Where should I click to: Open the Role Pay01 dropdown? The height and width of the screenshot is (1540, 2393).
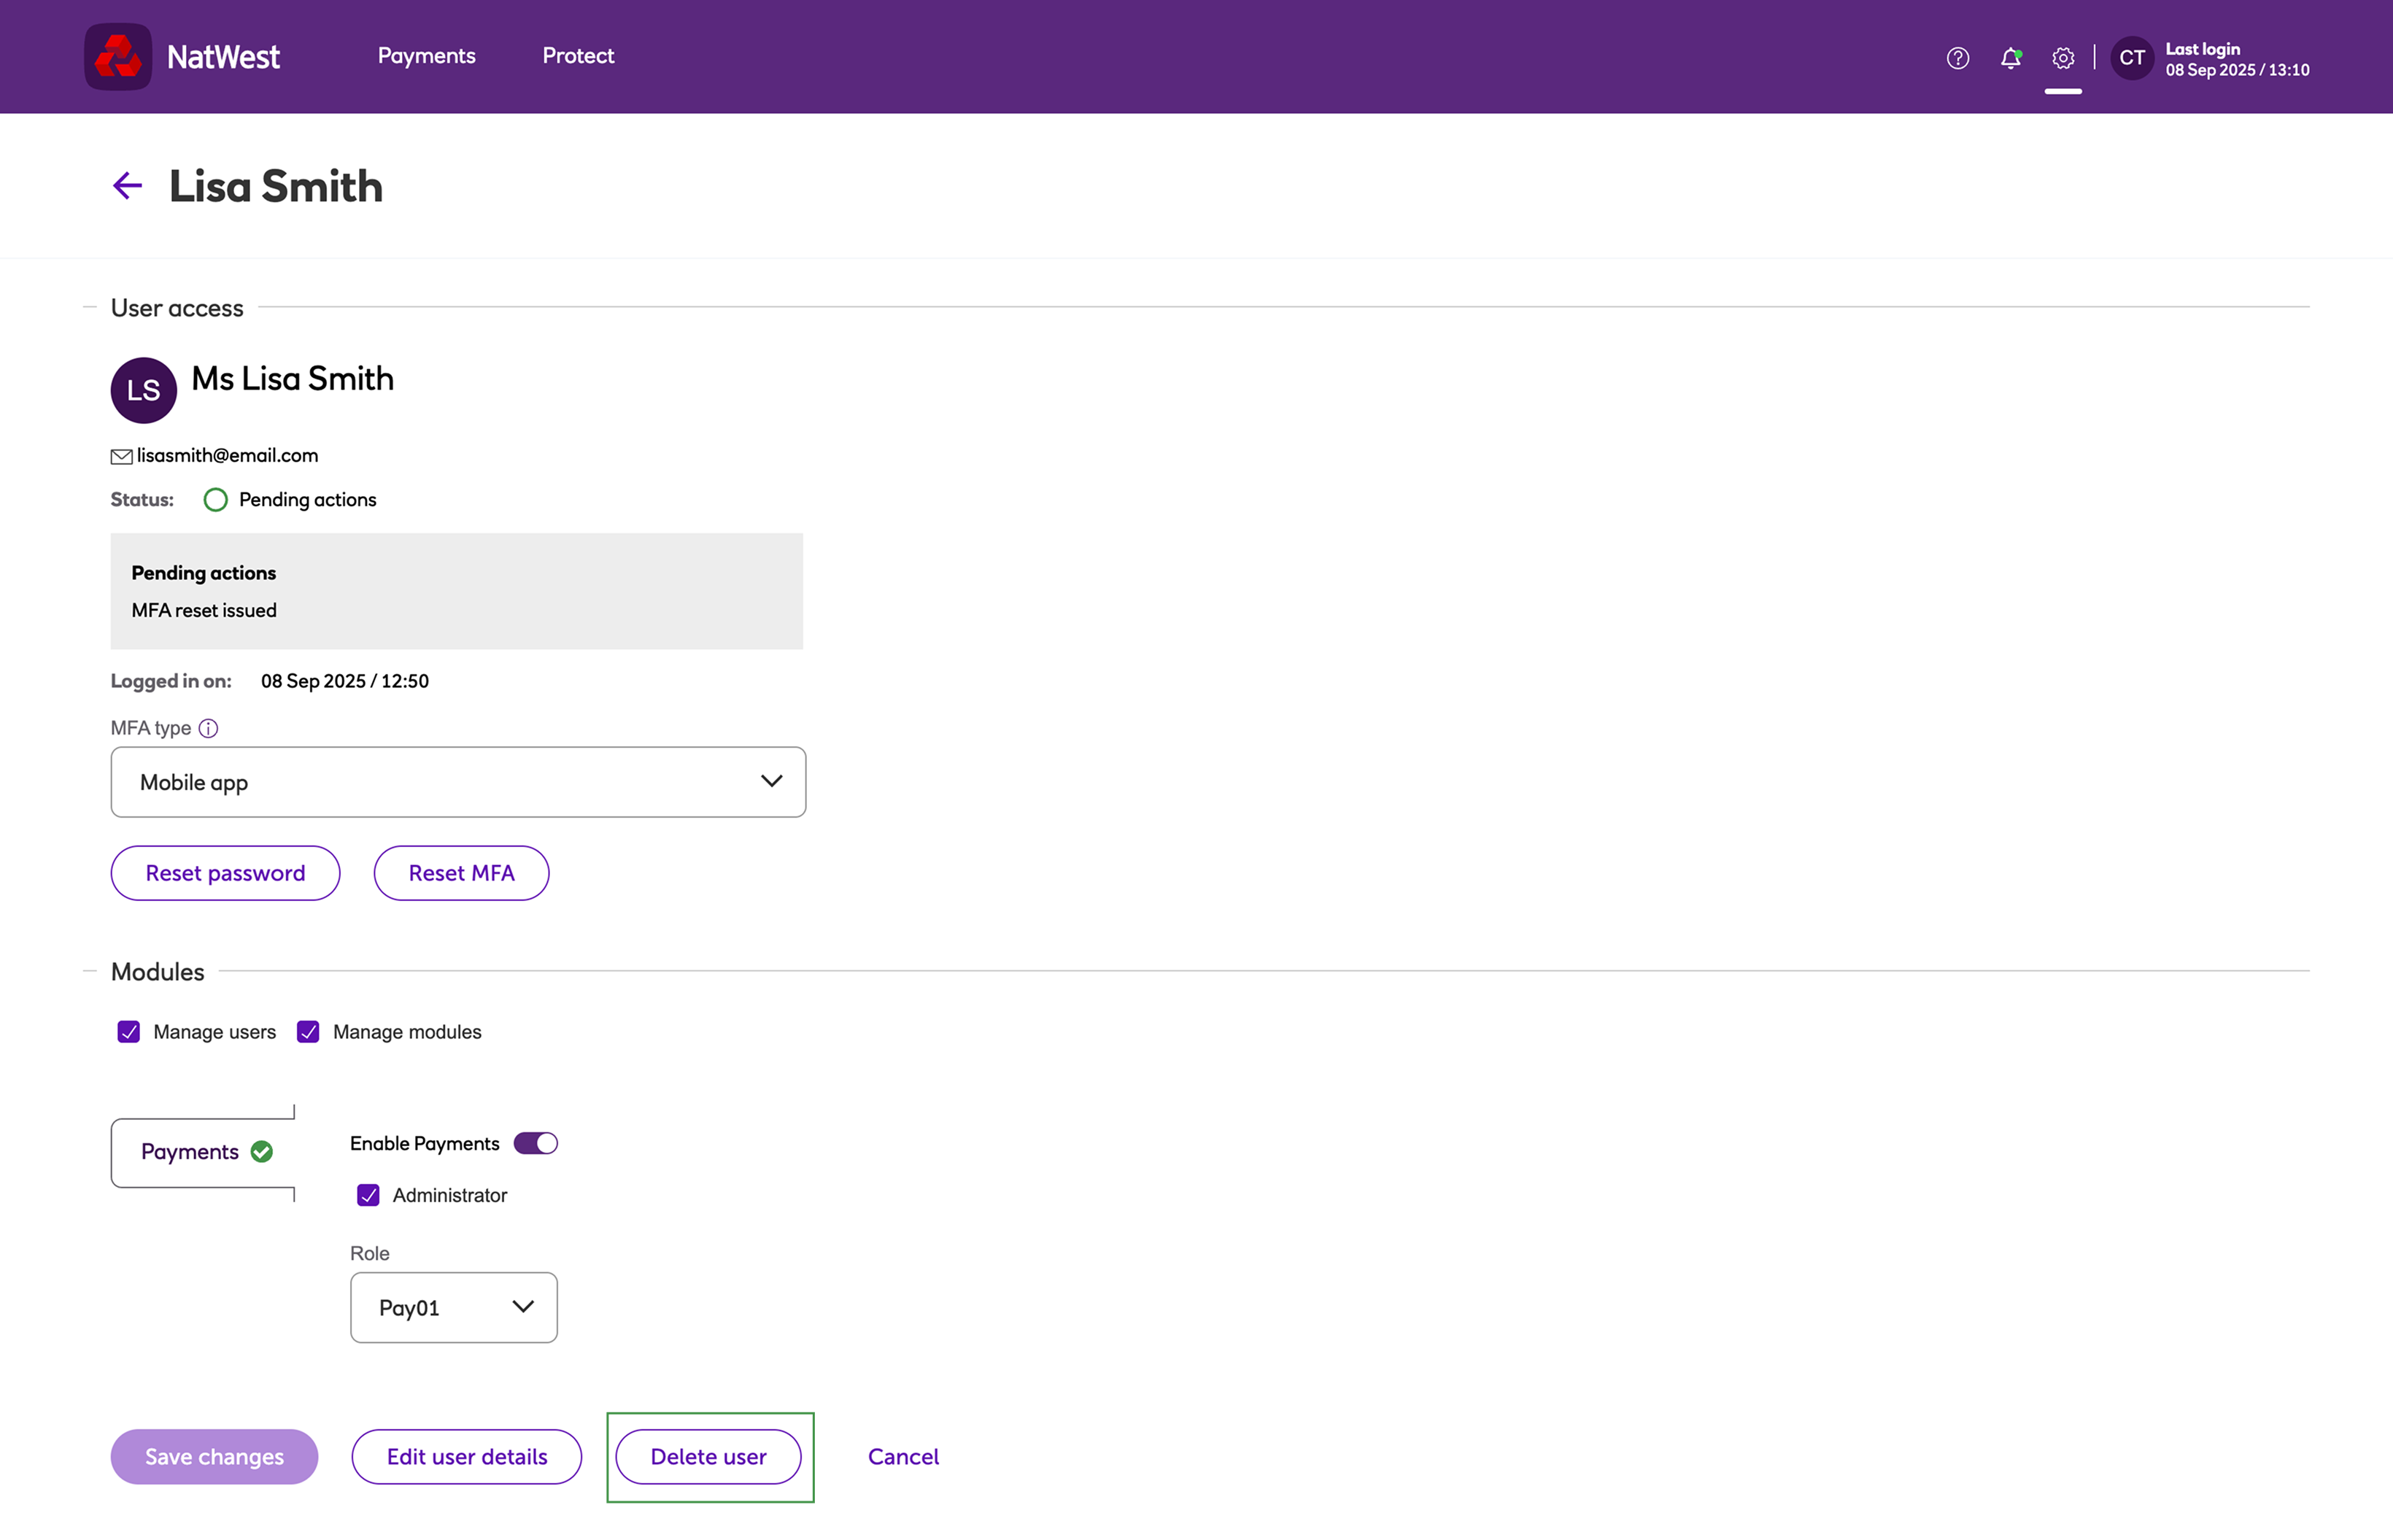pyautogui.click(x=454, y=1307)
